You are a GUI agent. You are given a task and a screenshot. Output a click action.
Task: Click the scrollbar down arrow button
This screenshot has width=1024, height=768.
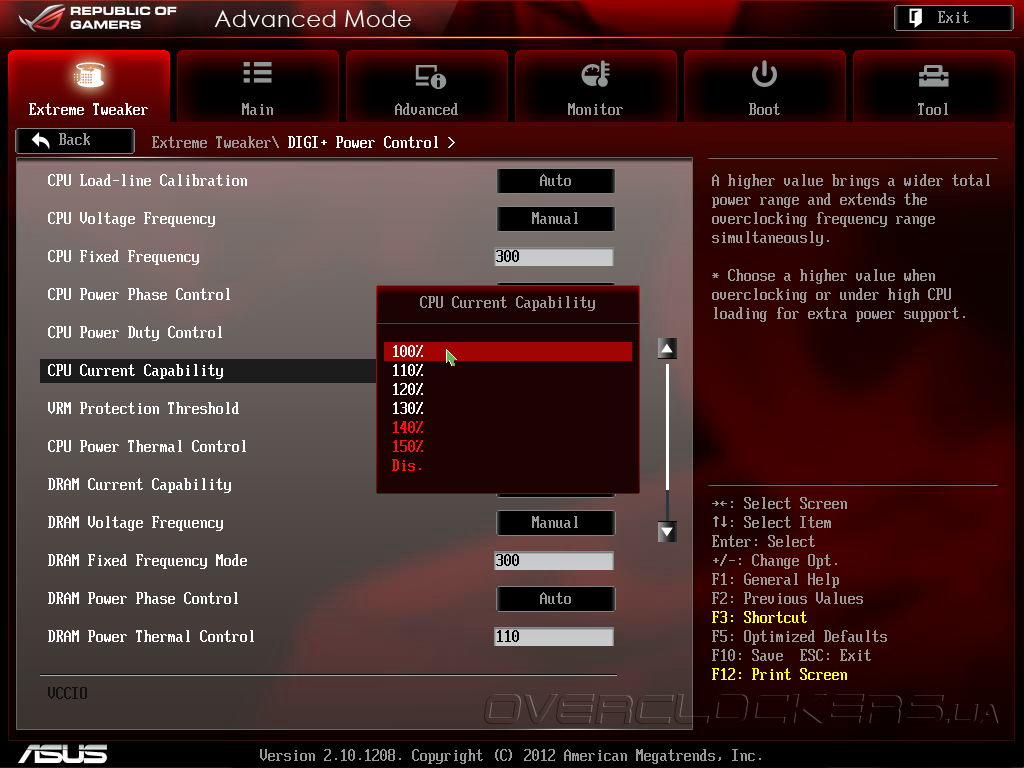pyautogui.click(x=667, y=532)
